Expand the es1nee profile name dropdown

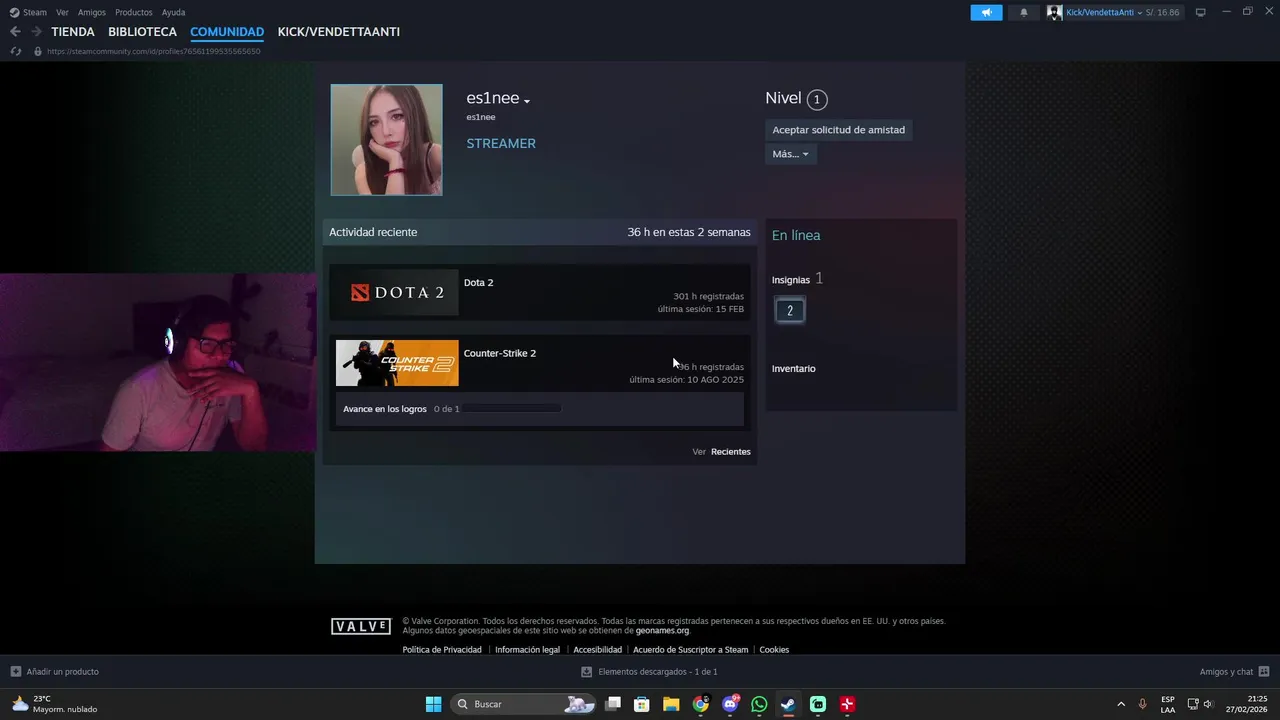point(527,100)
